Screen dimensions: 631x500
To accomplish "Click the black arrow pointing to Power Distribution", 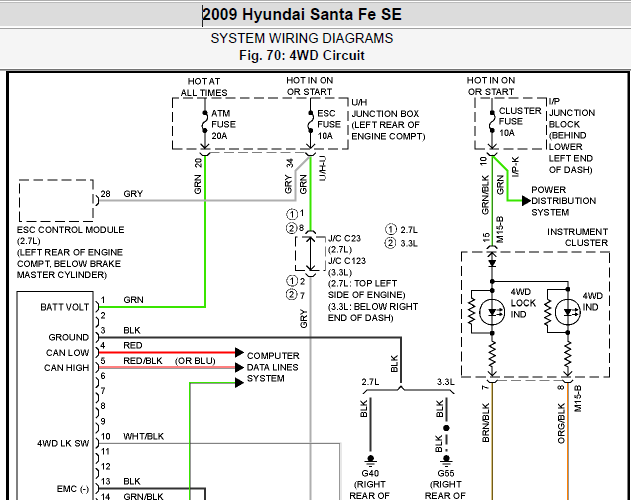I will pyautogui.click(x=526, y=200).
